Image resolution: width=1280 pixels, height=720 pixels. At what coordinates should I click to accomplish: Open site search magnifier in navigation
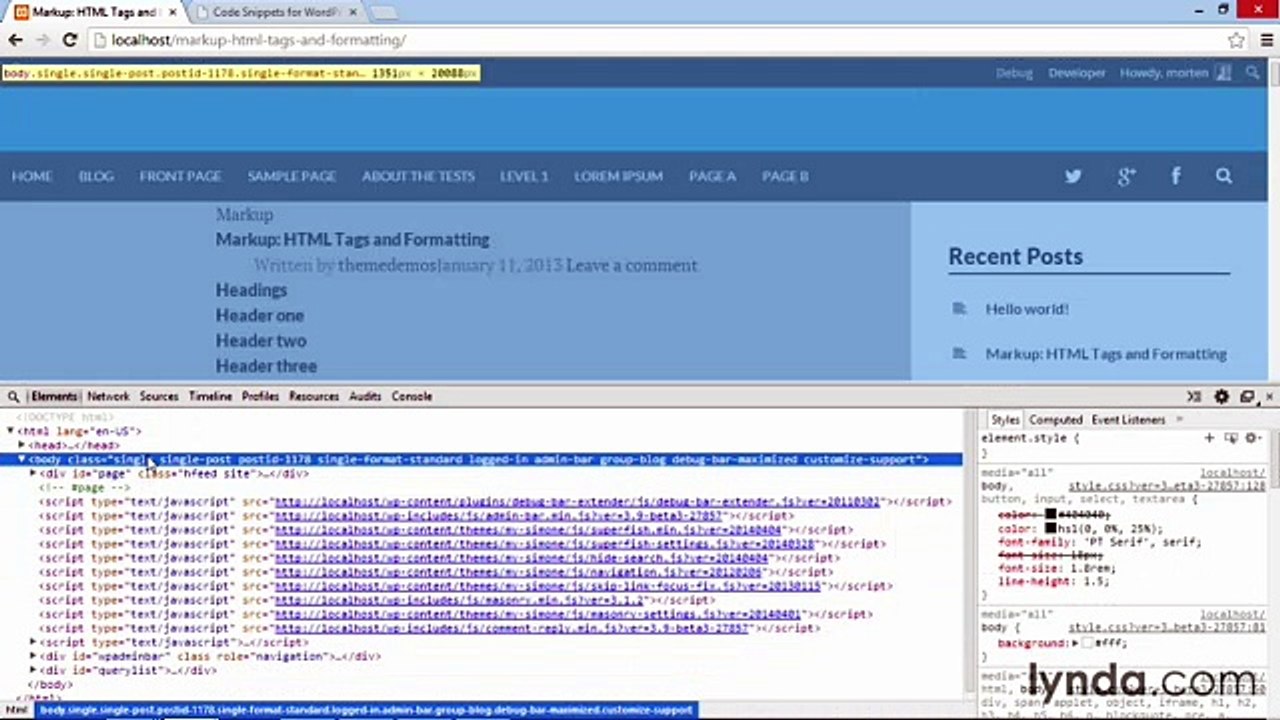point(1224,176)
